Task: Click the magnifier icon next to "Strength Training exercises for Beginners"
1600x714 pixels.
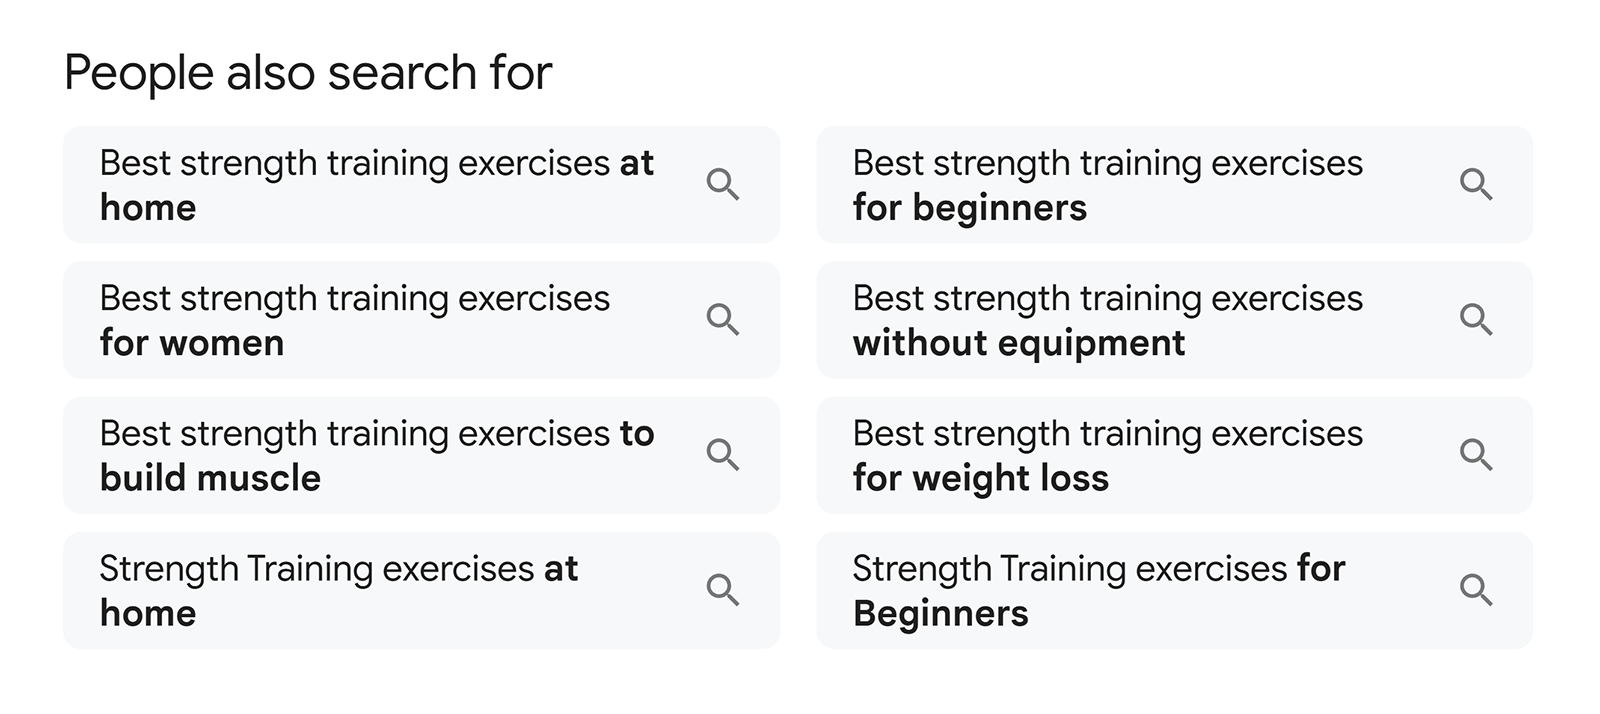Action: click(1477, 591)
